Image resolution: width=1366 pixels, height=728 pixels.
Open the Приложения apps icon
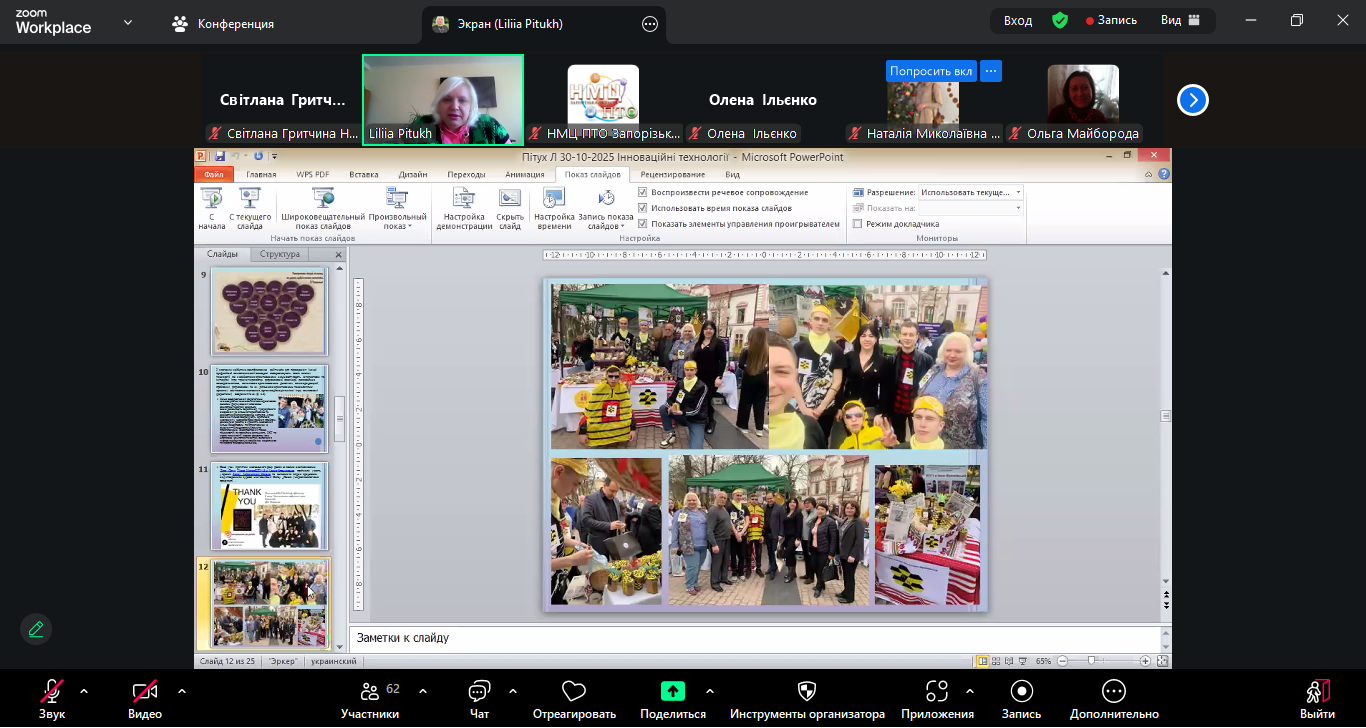pos(937,691)
